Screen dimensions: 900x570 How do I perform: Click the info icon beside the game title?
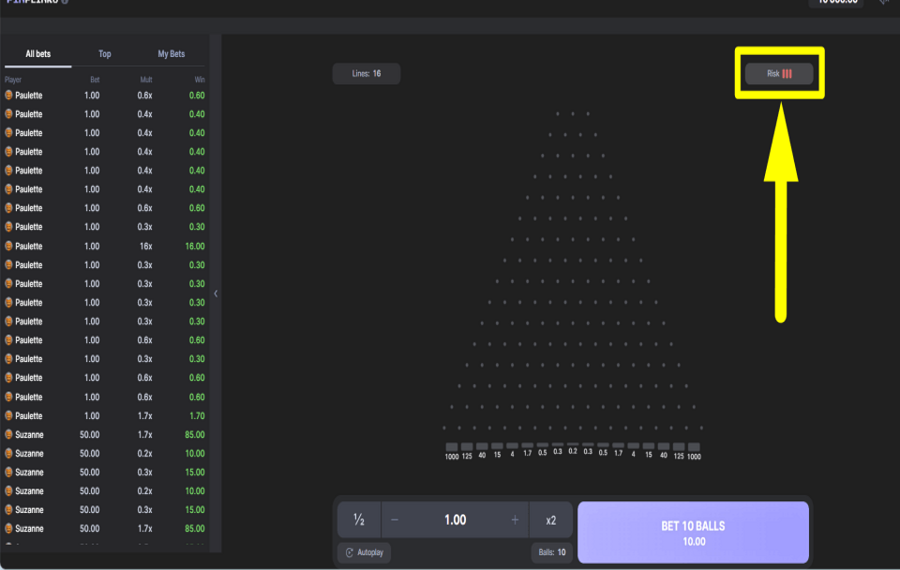(65, 2)
